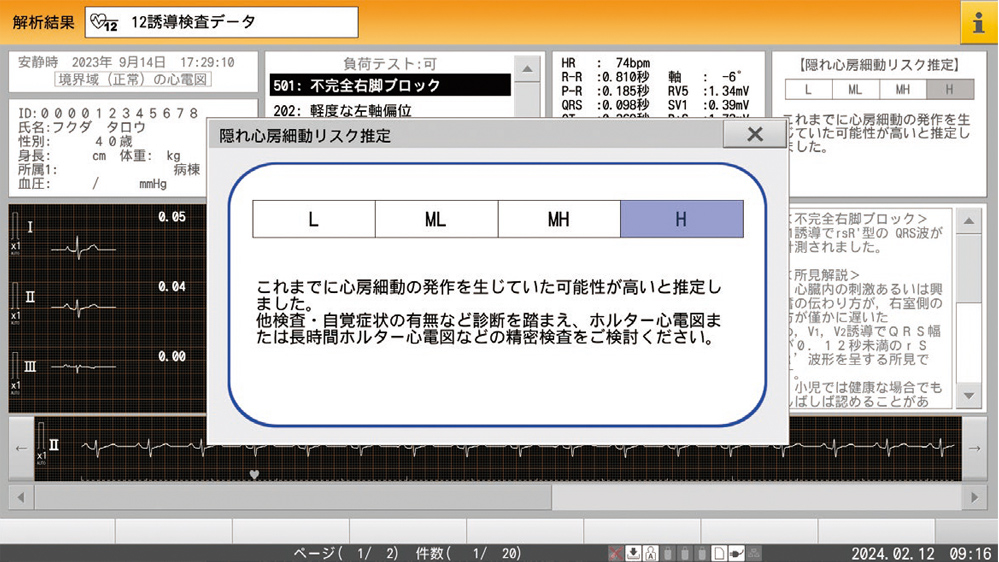Click the lead II value 0.04
999x562 pixels.
pos(171,287)
